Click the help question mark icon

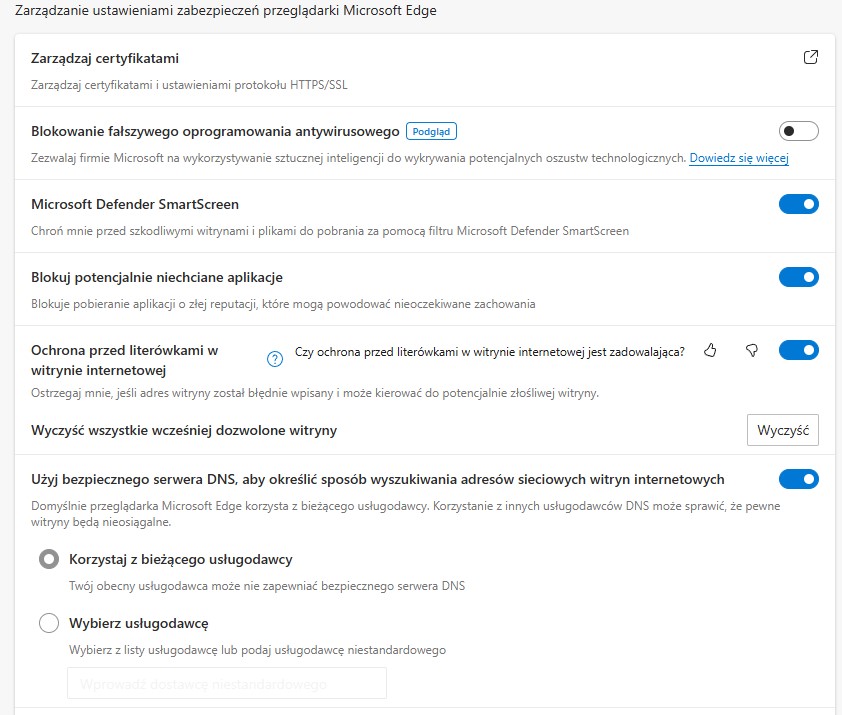click(x=275, y=359)
